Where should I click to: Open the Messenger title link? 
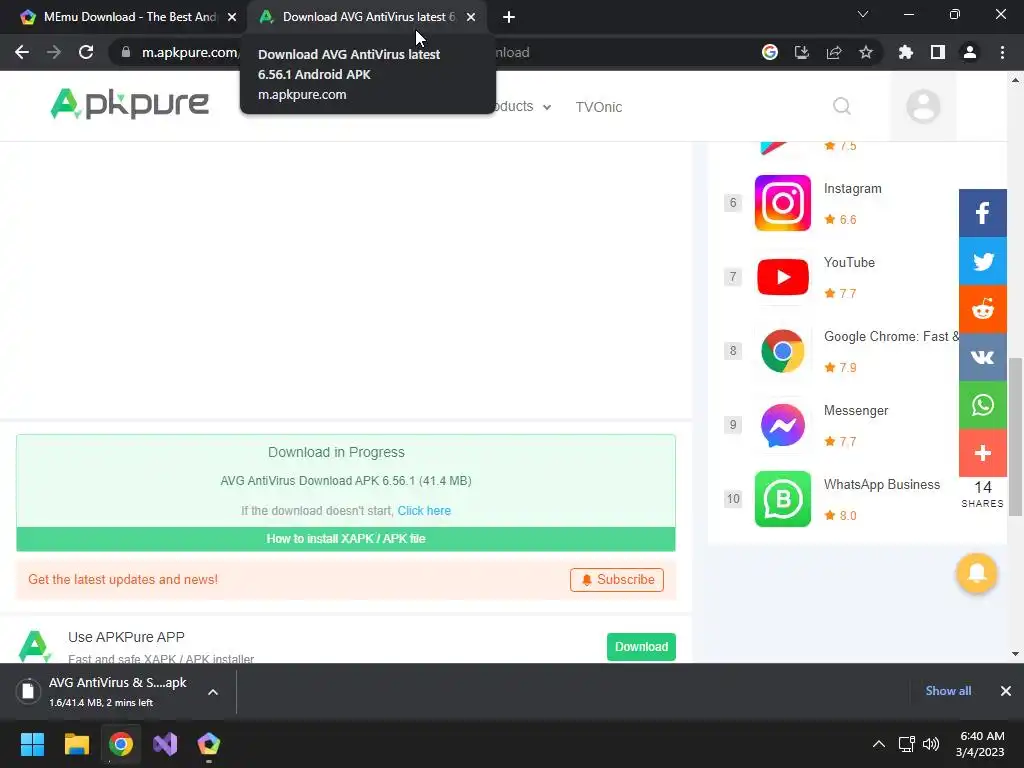click(856, 411)
